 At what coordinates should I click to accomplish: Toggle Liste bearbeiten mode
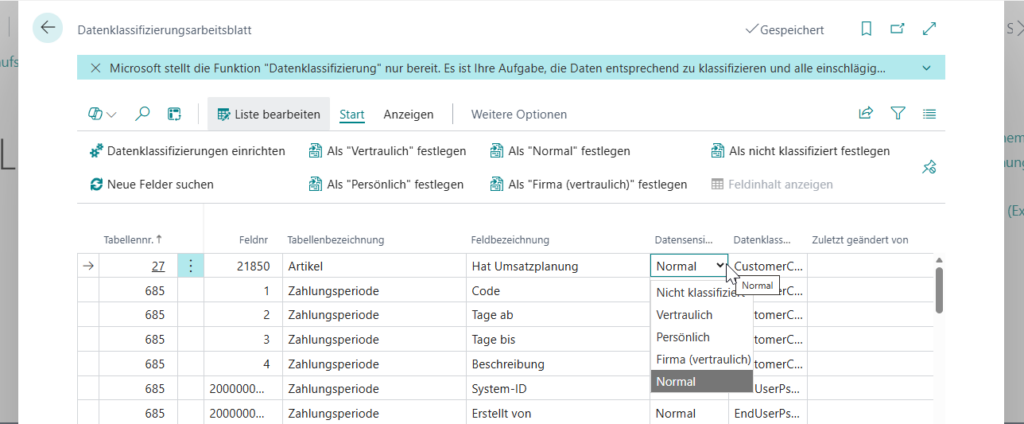[x=268, y=114]
